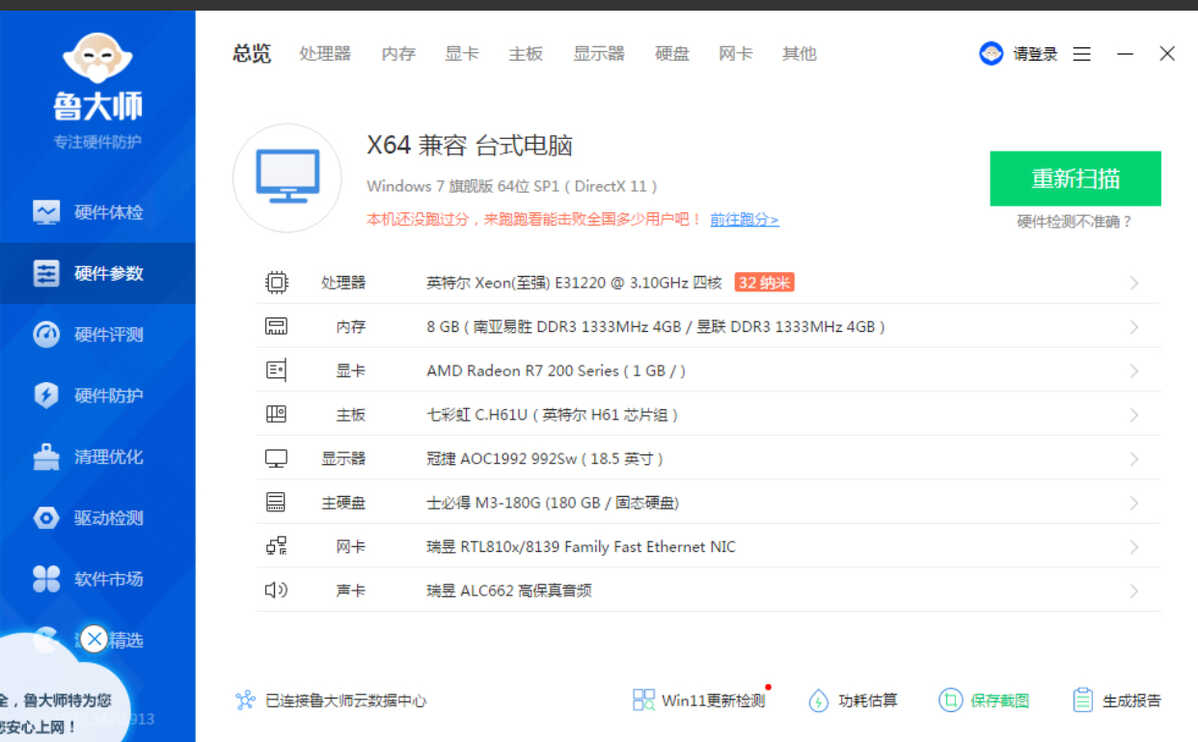The image size is (1198, 742).
Task: Expand the 显示器 row chevron
Action: [1134, 458]
